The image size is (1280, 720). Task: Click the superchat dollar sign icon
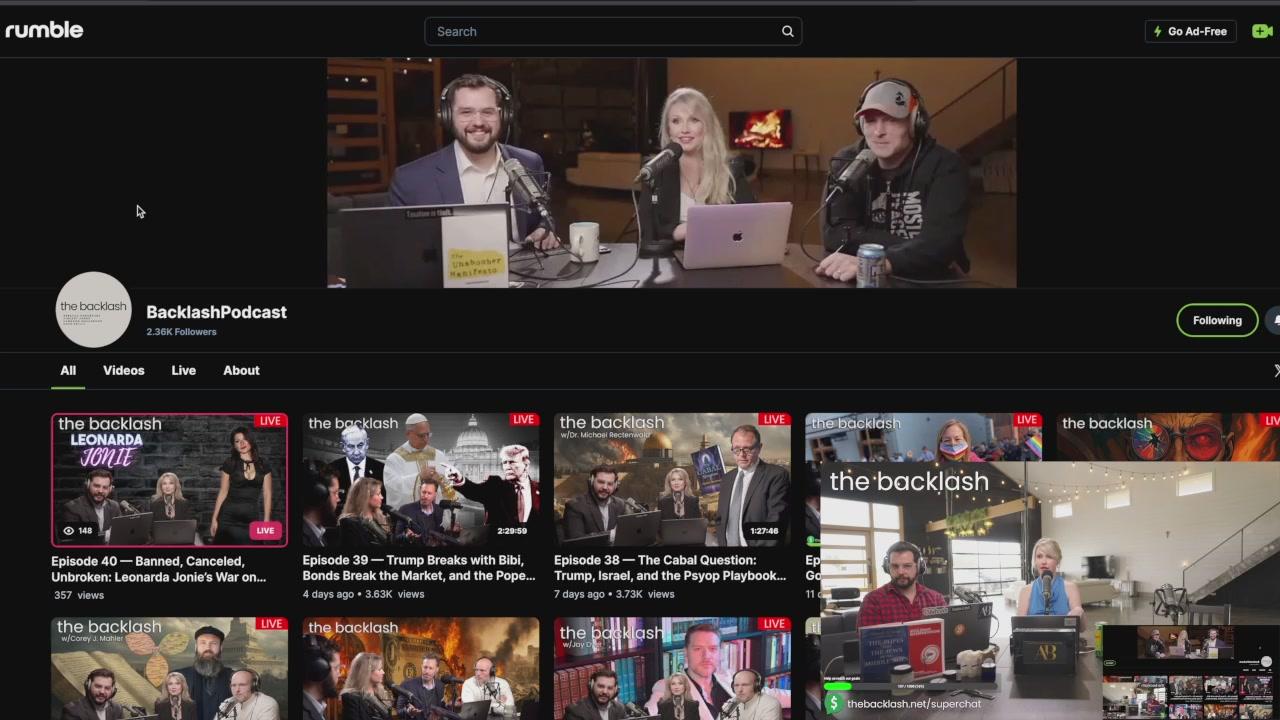[833, 704]
